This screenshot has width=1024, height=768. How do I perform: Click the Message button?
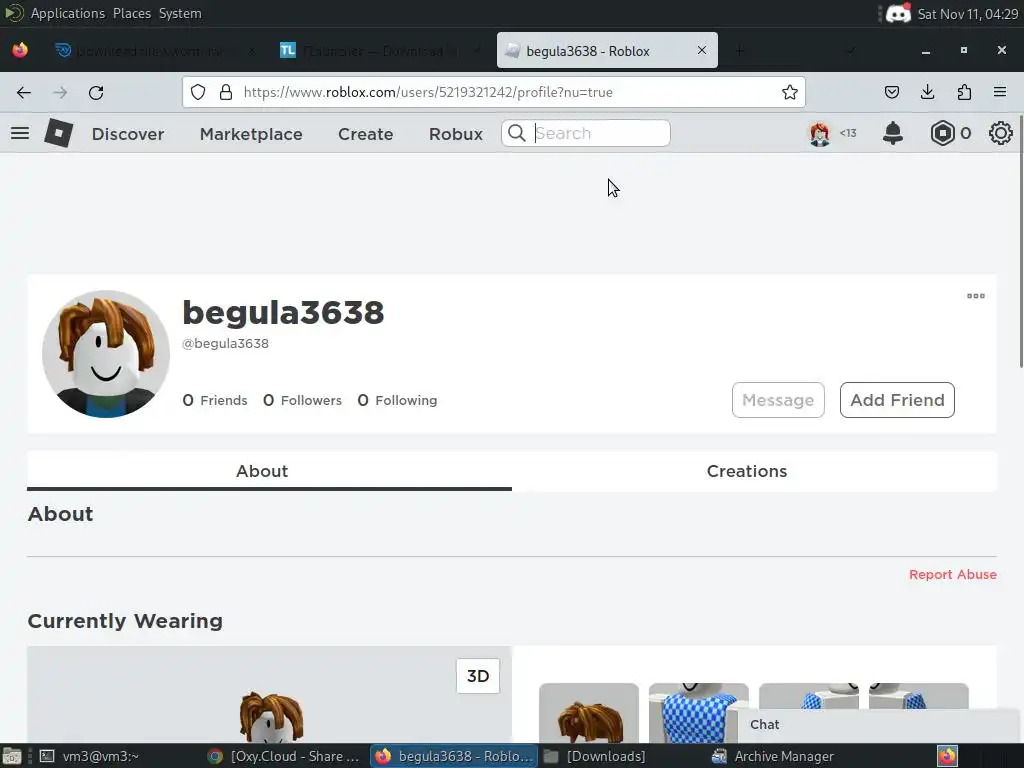coord(778,400)
